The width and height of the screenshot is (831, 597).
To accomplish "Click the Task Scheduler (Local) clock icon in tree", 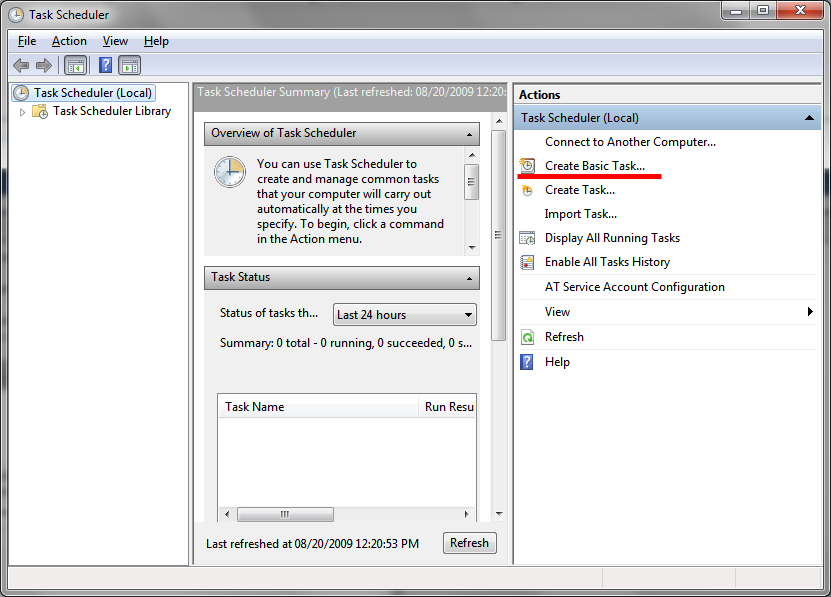I will [21, 93].
